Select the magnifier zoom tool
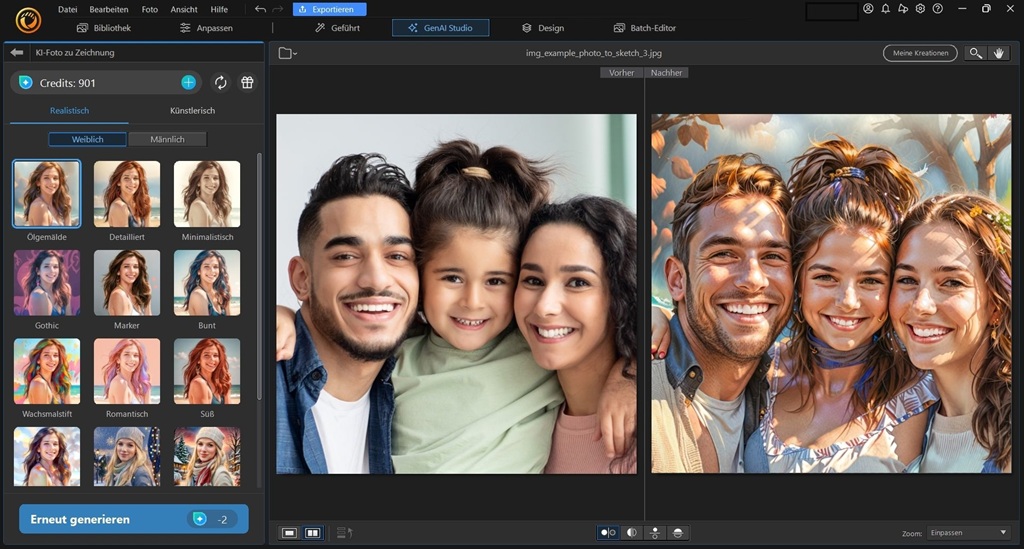 [x=975, y=53]
